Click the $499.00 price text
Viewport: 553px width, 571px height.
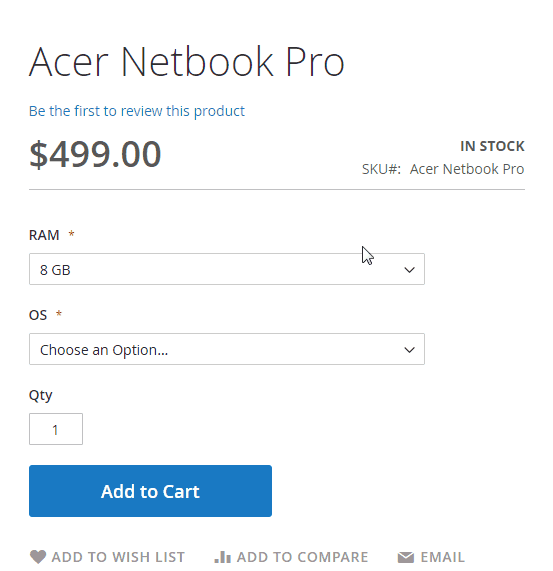95,154
